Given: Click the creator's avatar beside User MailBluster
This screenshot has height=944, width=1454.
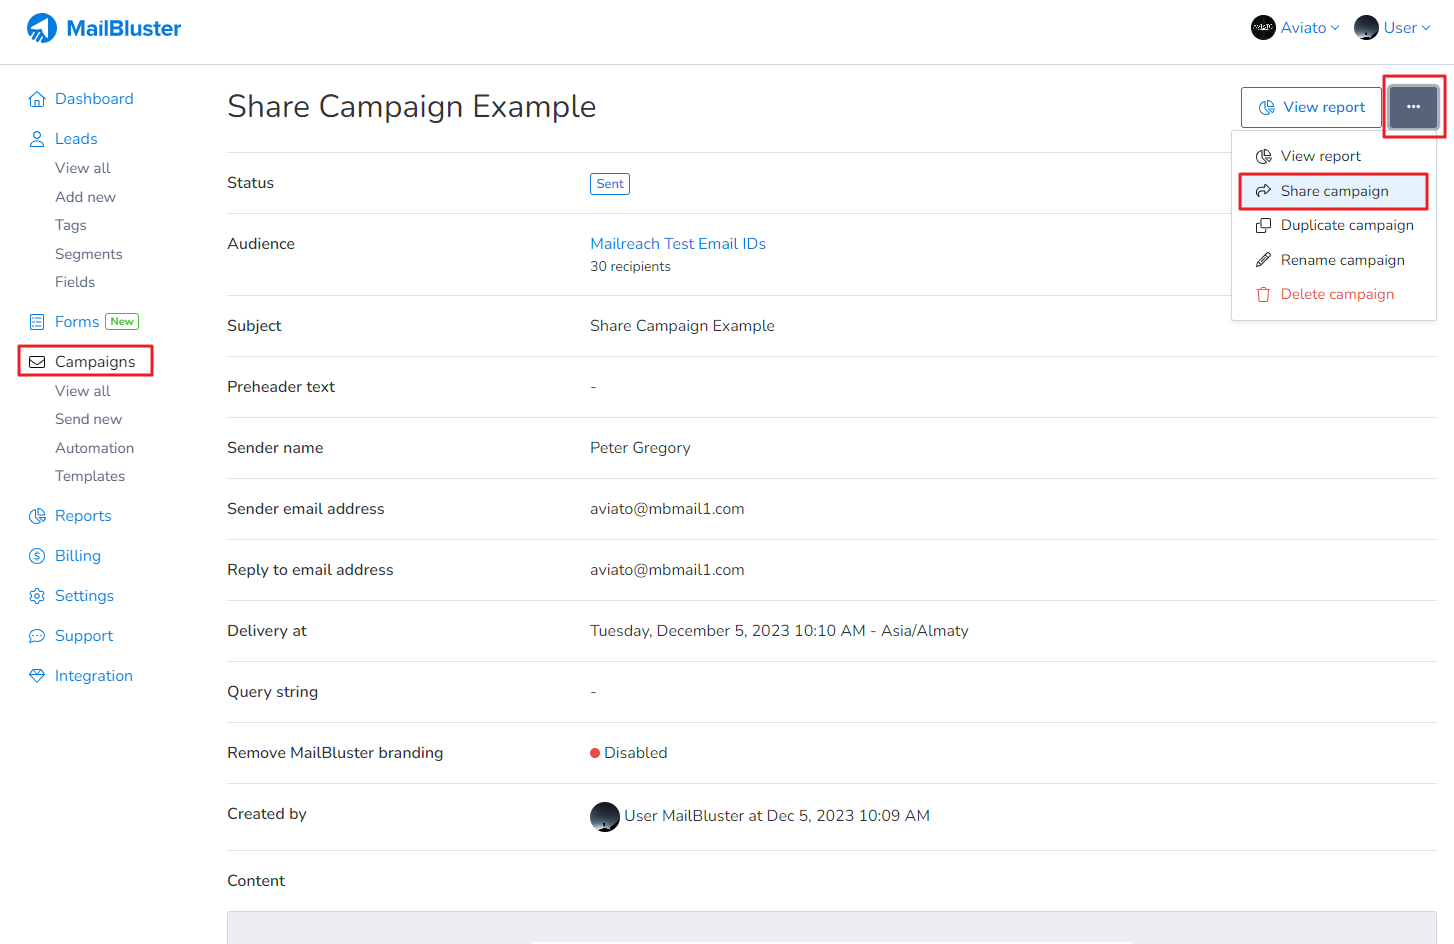Looking at the screenshot, I should pos(605,816).
